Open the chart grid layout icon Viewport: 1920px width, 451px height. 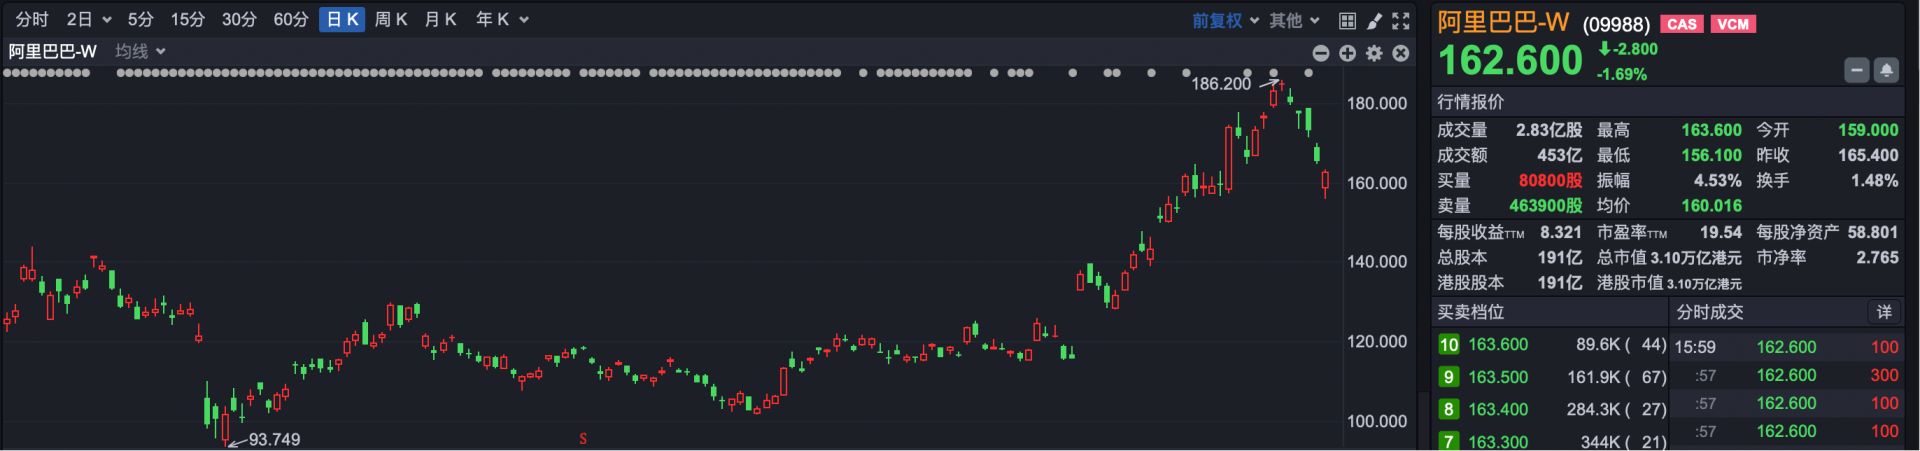(1347, 20)
